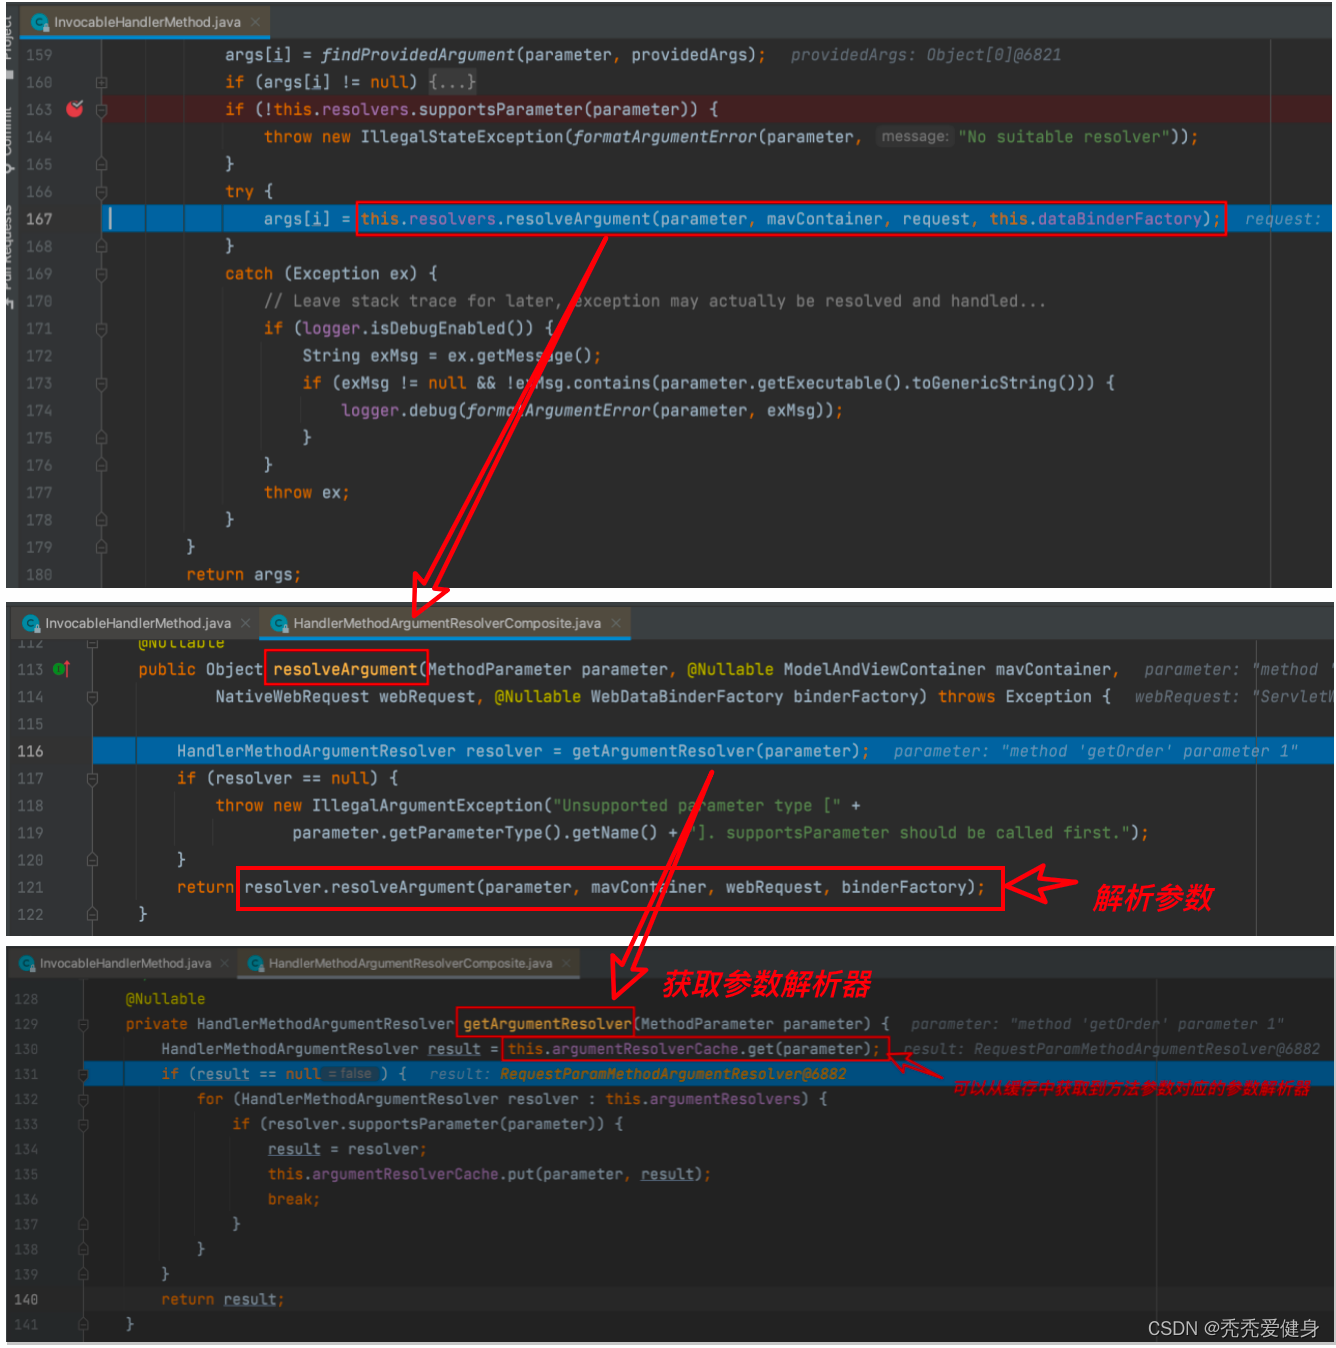Screen dimensions: 1336x1348
Task: Collapse the try block at line 166
Action: coord(101,191)
